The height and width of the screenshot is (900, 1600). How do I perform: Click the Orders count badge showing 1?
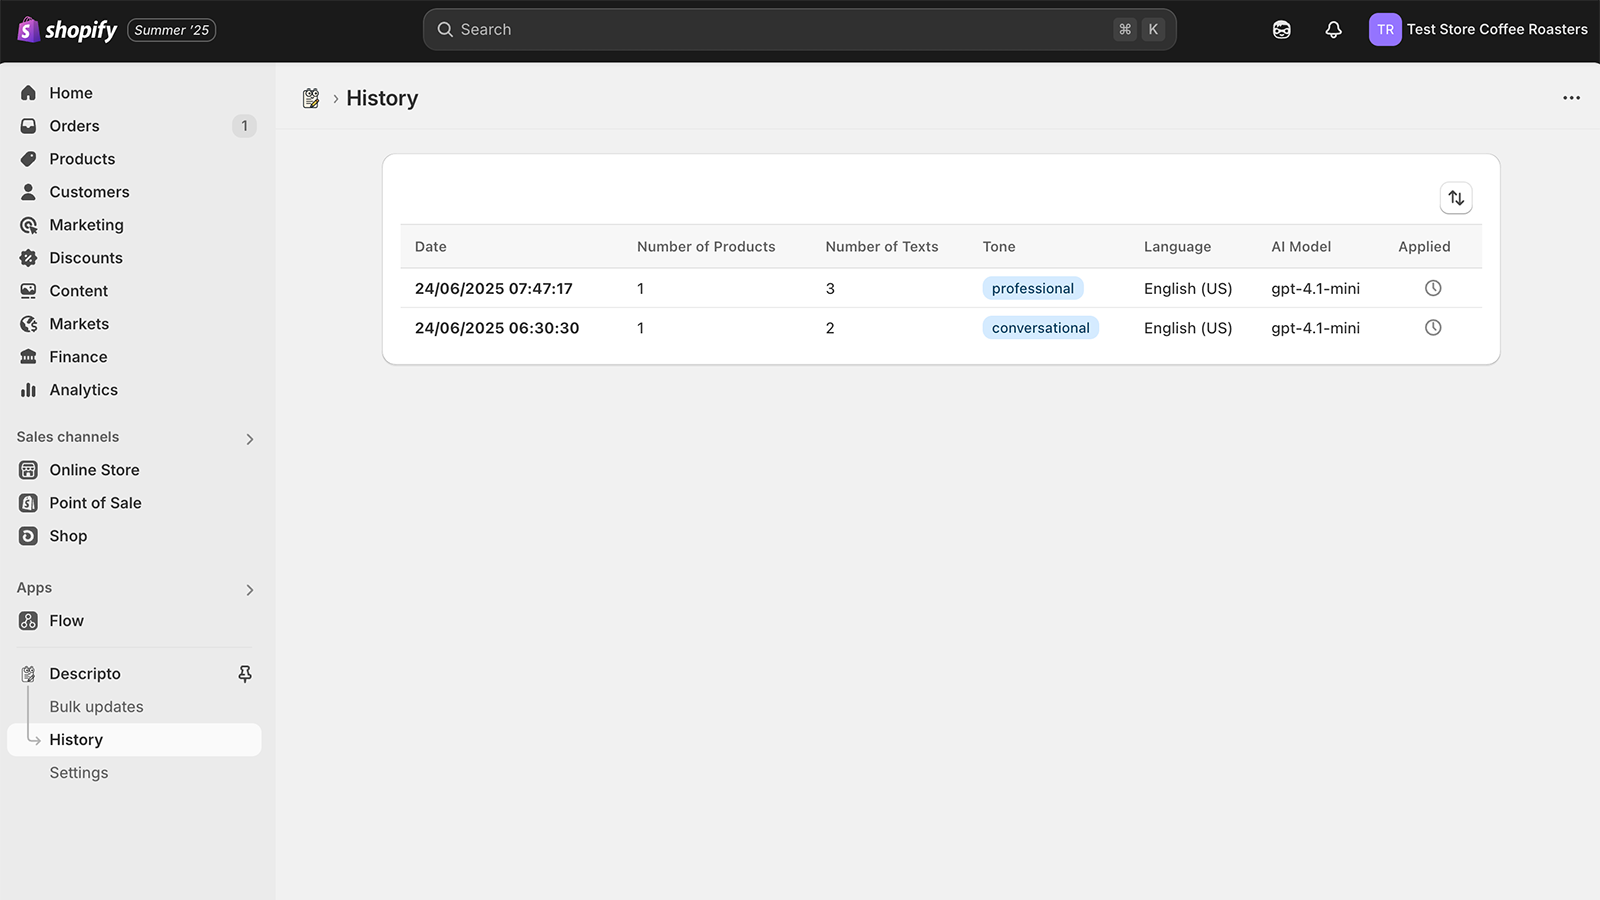pos(244,126)
